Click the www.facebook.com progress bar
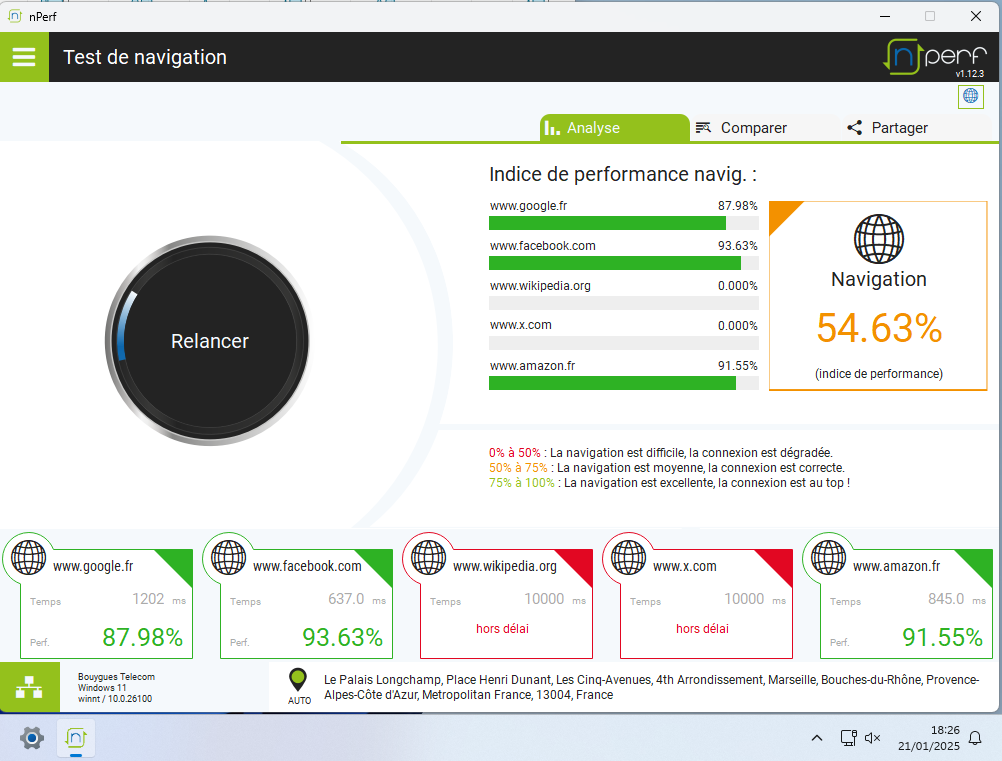 624,263
